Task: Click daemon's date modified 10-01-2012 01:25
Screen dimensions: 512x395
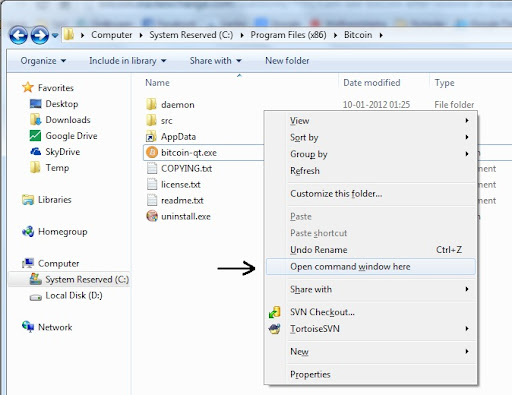Action: (x=376, y=105)
